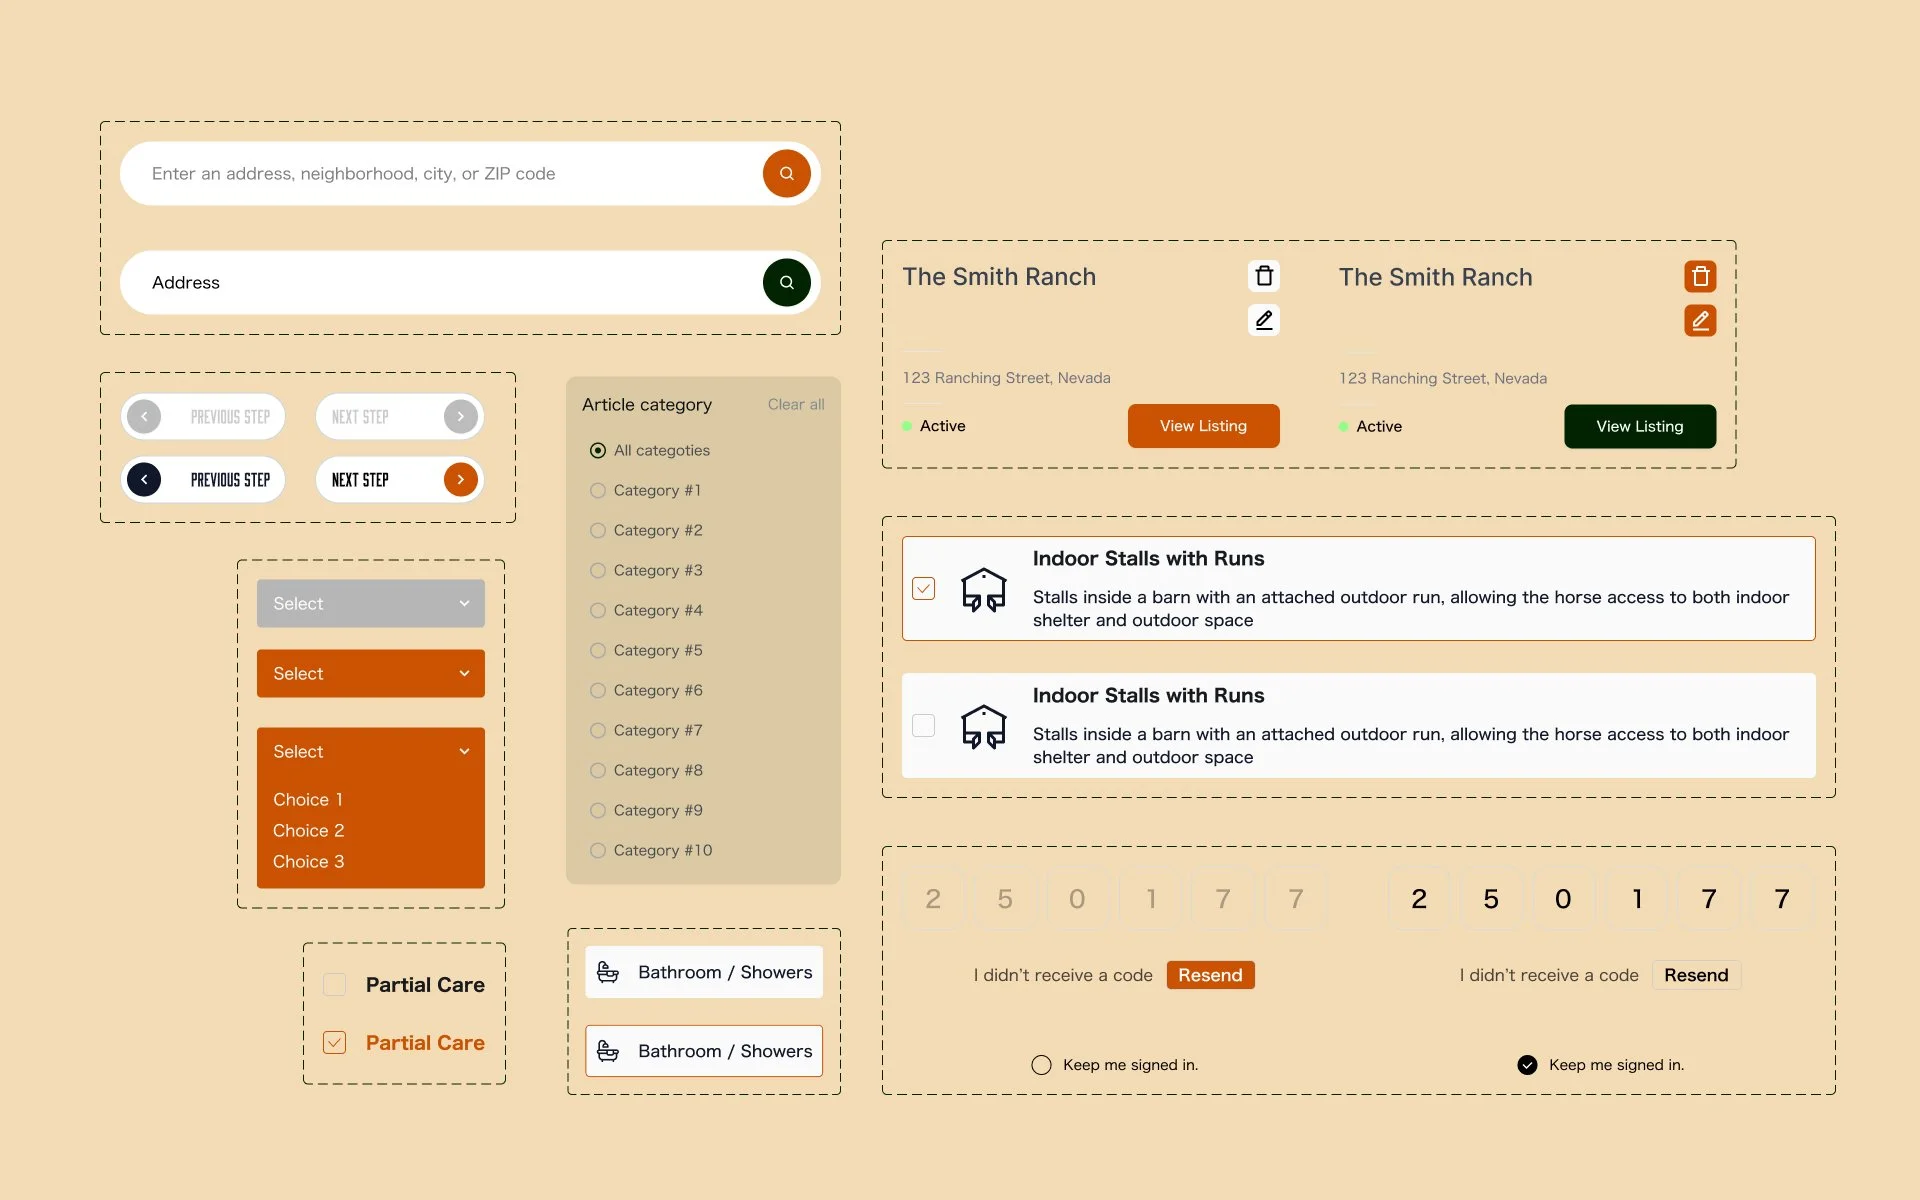Click the orange-outlined Bathroom / Showers chip
This screenshot has height=1200, width=1920.
click(x=704, y=1051)
